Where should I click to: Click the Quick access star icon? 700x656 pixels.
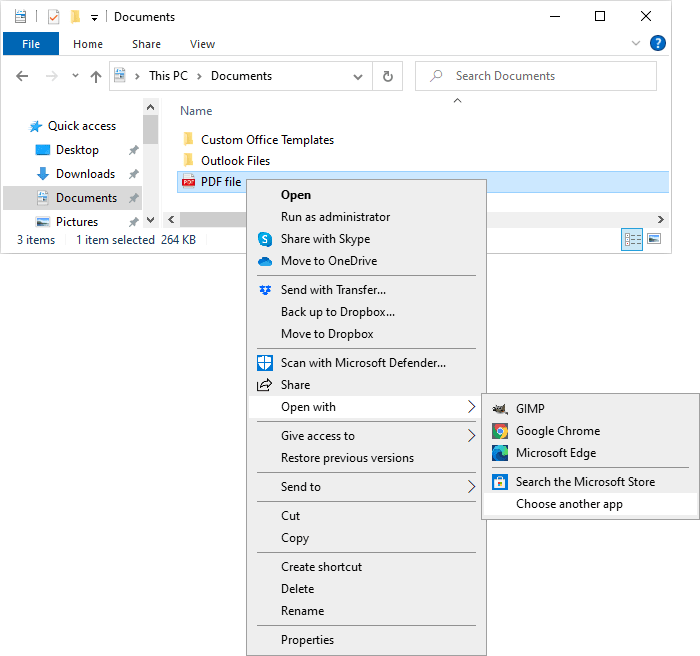click(x=36, y=126)
